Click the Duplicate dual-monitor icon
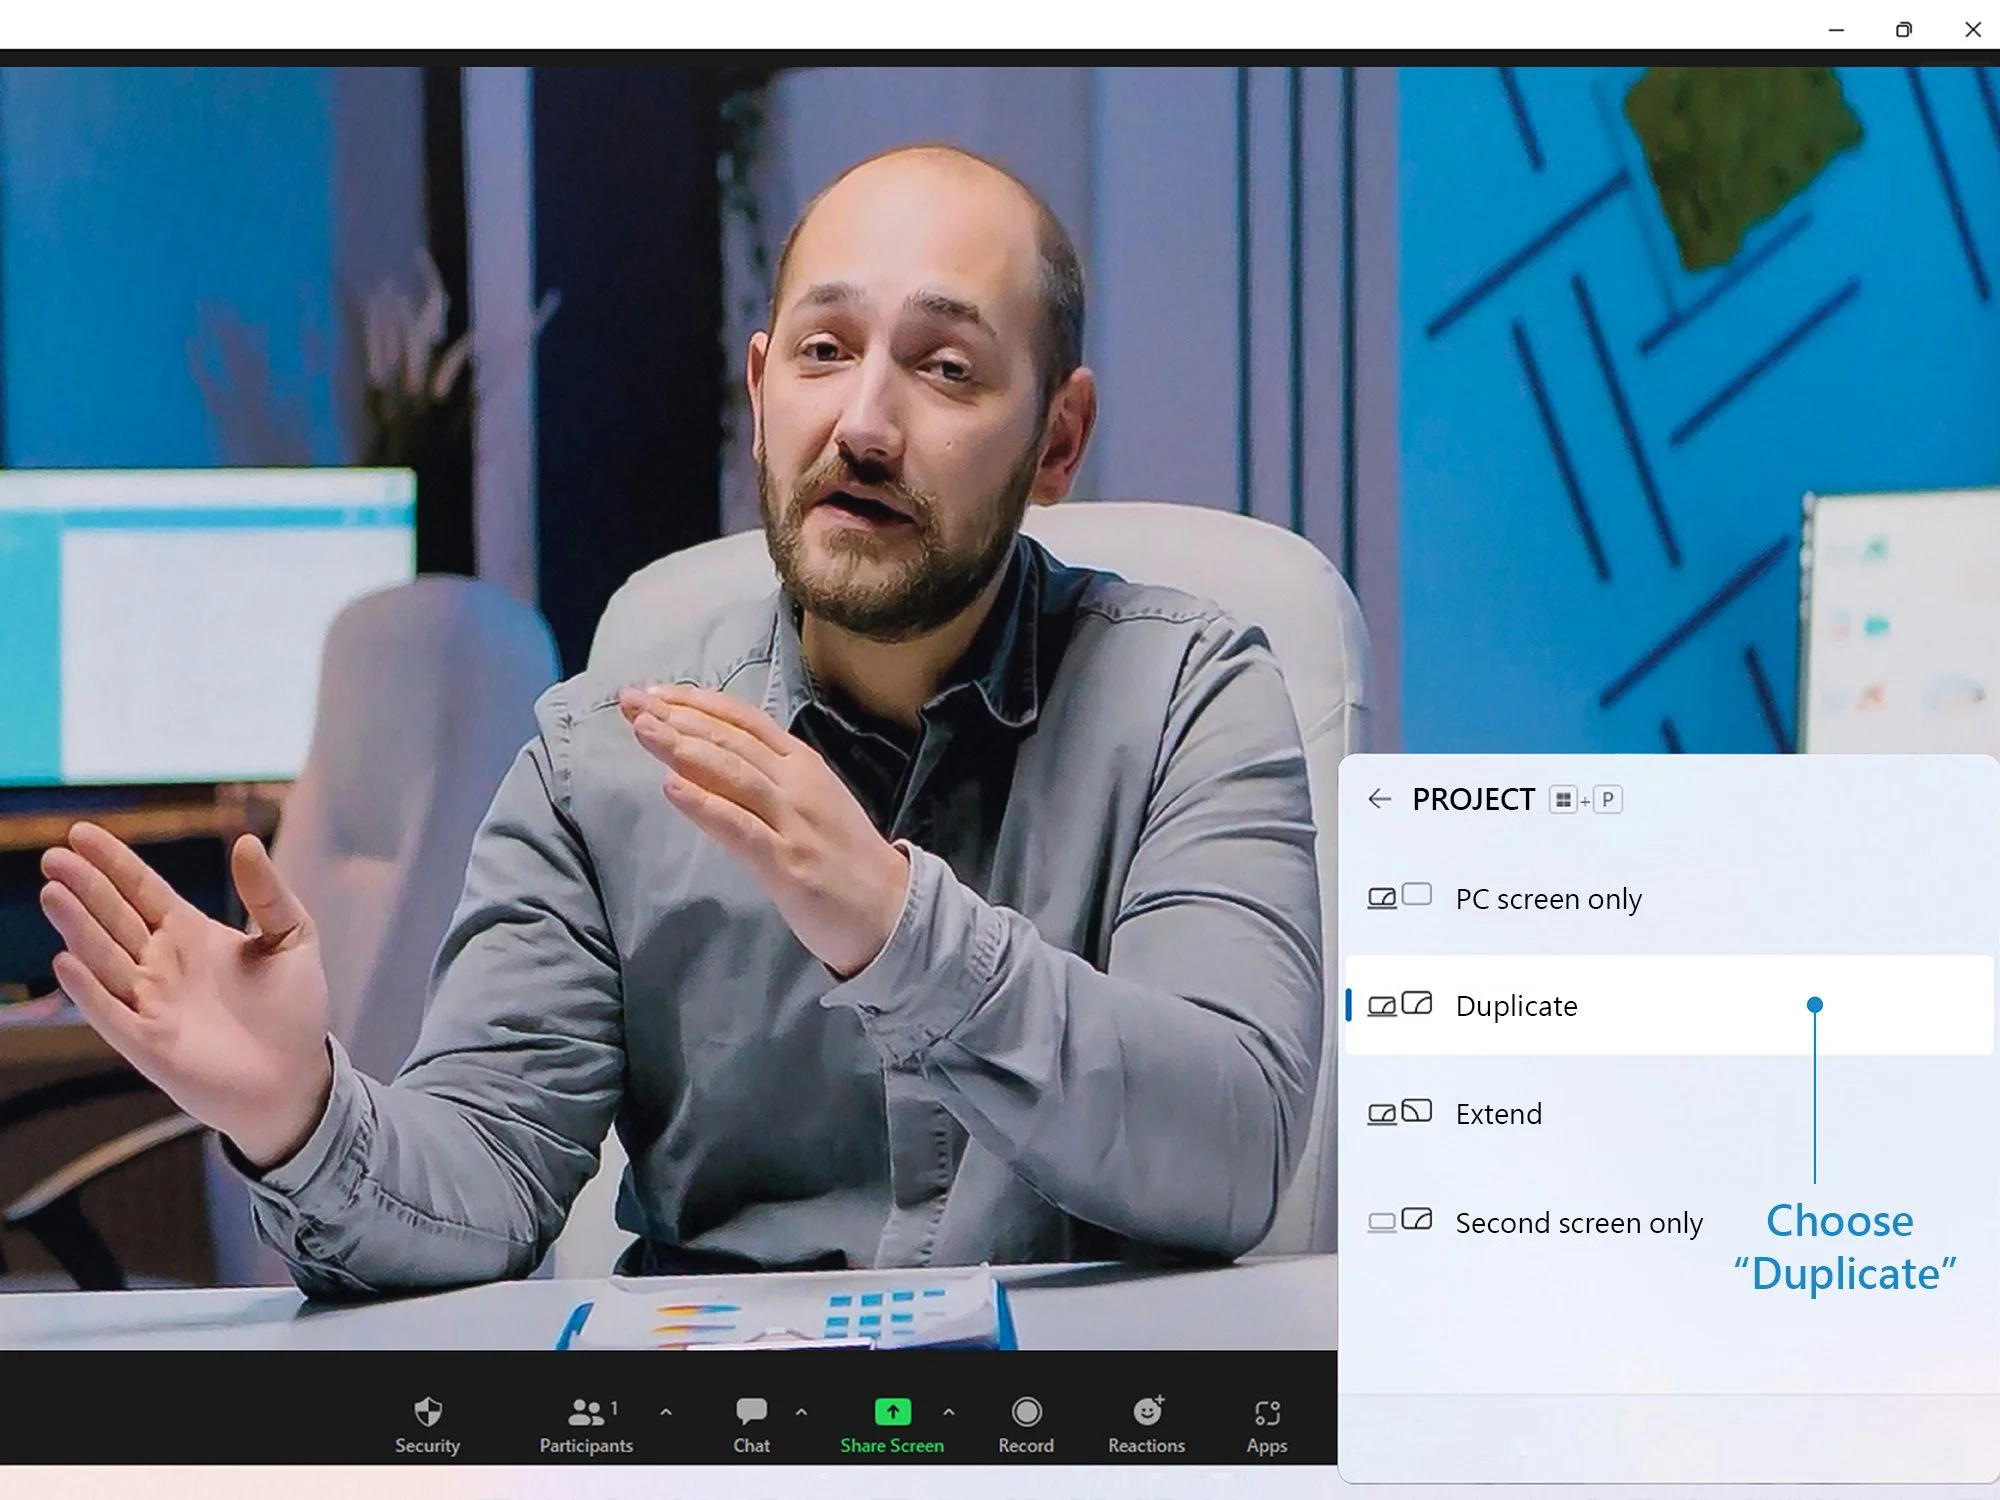Screen dimensions: 2000x1500 1399,1004
